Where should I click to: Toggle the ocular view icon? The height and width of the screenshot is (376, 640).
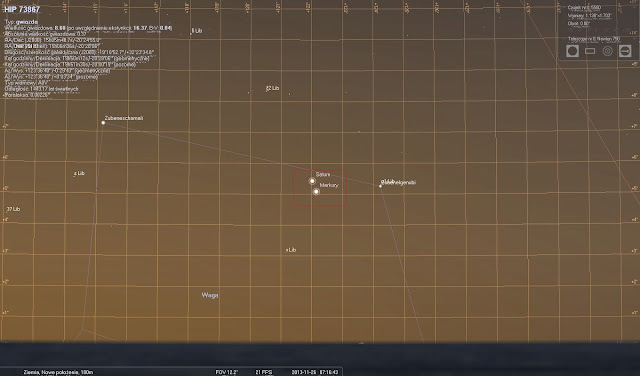(572, 51)
